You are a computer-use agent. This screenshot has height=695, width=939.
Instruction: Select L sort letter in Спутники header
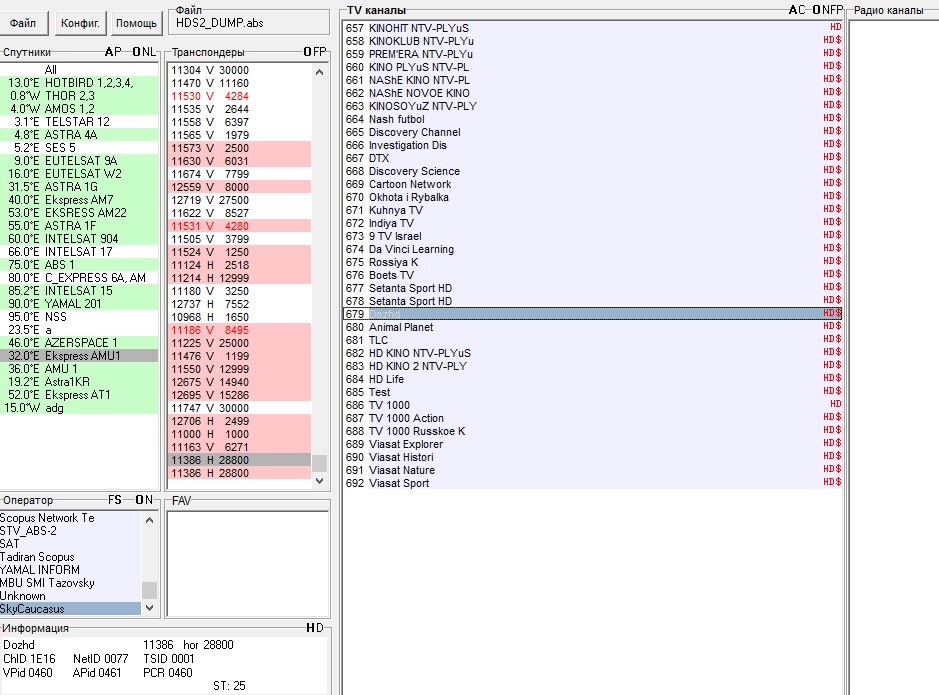point(153,52)
